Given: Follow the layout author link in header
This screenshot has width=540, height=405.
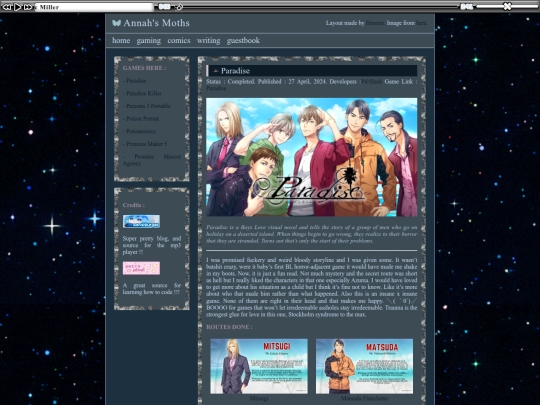Looking at the screenshot, I should 375,23.
